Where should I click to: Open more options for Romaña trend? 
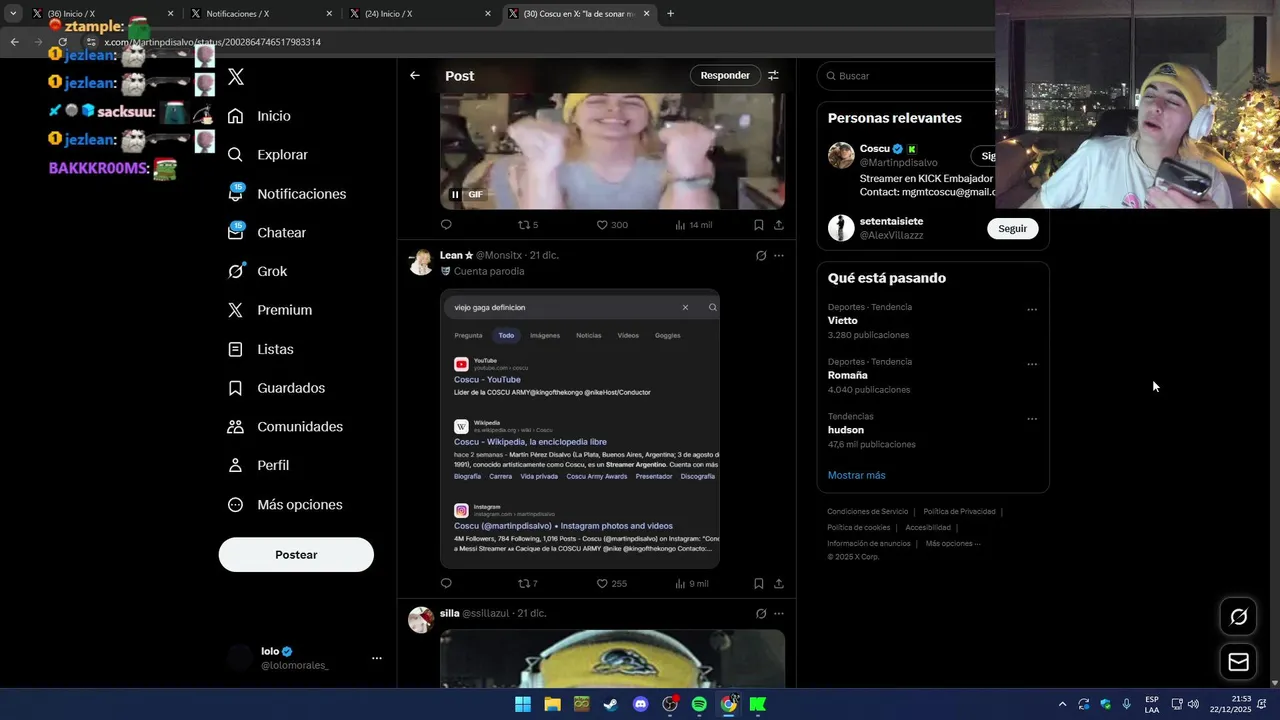1032,365
